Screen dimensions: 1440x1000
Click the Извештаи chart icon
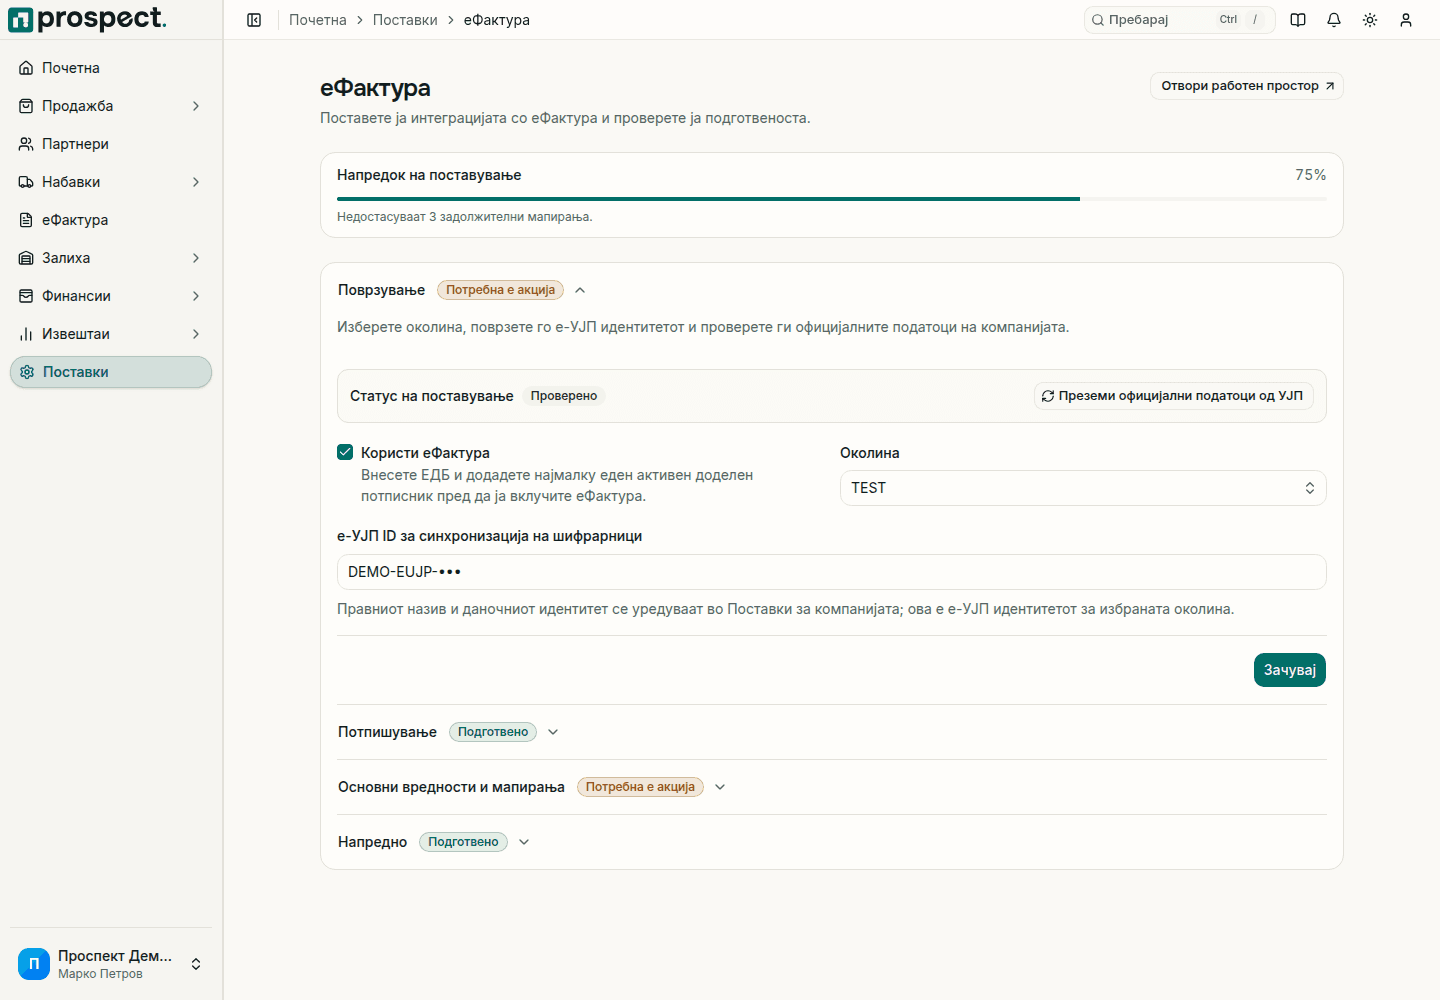[26, 334]
